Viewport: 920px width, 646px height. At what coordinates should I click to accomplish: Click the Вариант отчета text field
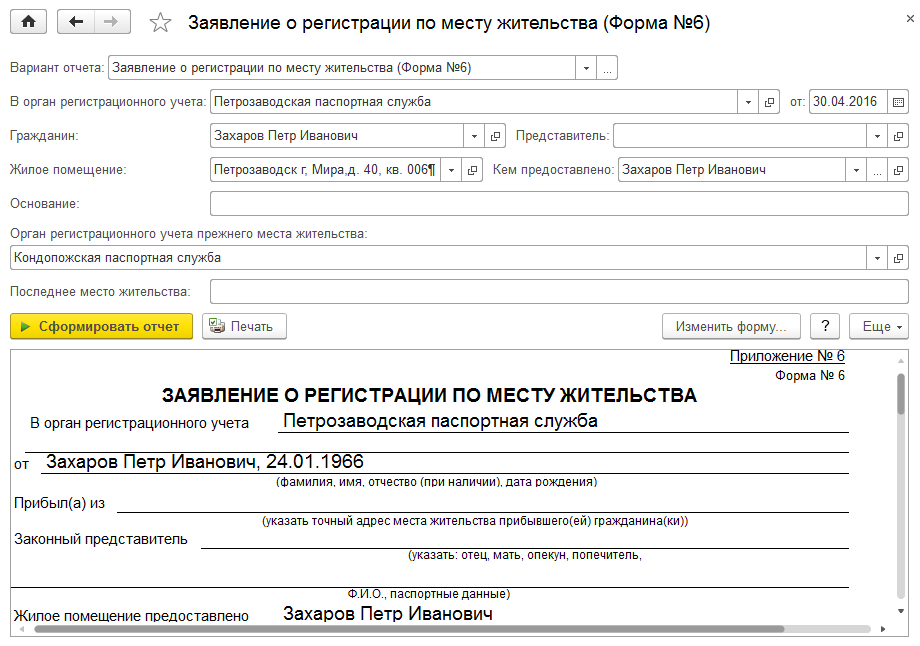click(342, 68)
